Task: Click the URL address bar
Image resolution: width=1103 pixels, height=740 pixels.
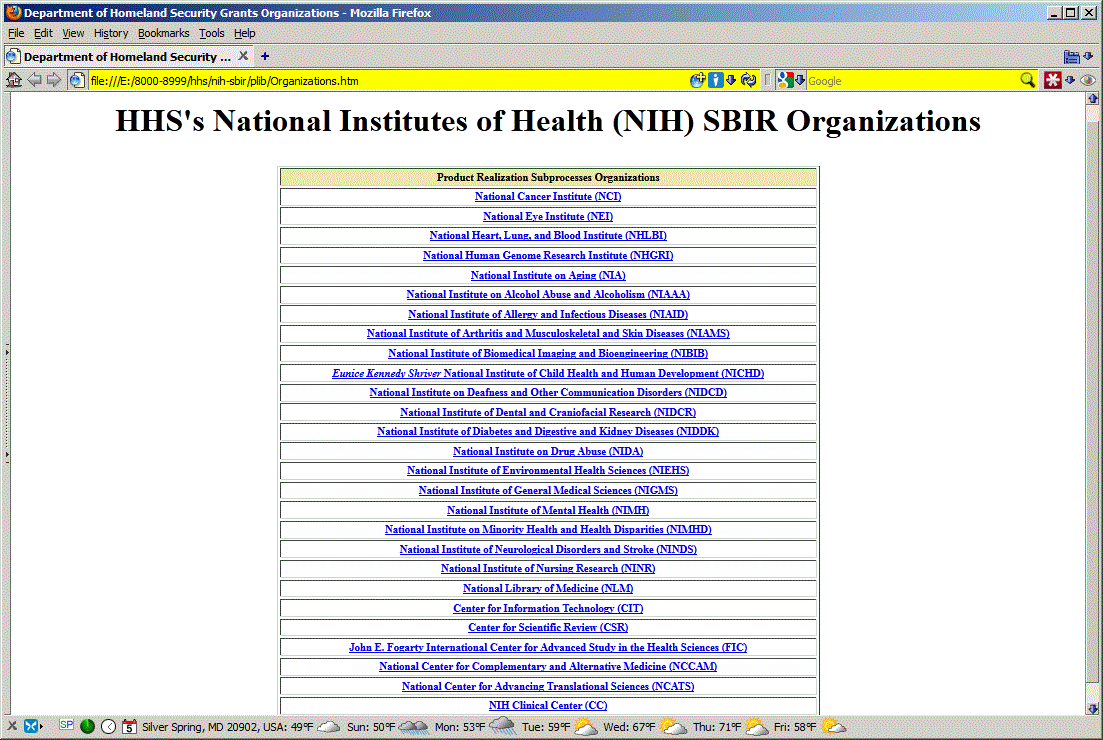Action: (x=388, y=80)
